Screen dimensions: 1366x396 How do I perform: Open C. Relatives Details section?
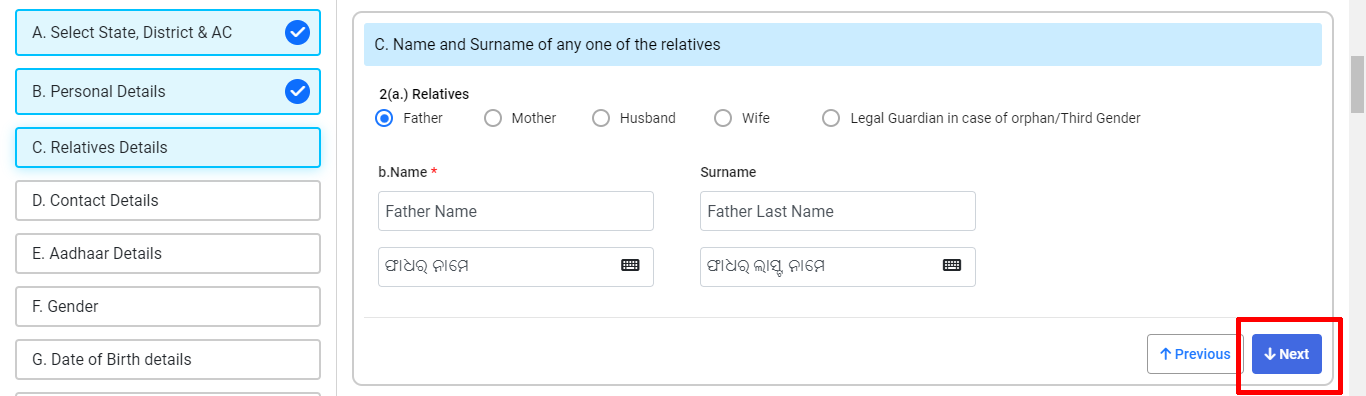[x=168, y=147]
